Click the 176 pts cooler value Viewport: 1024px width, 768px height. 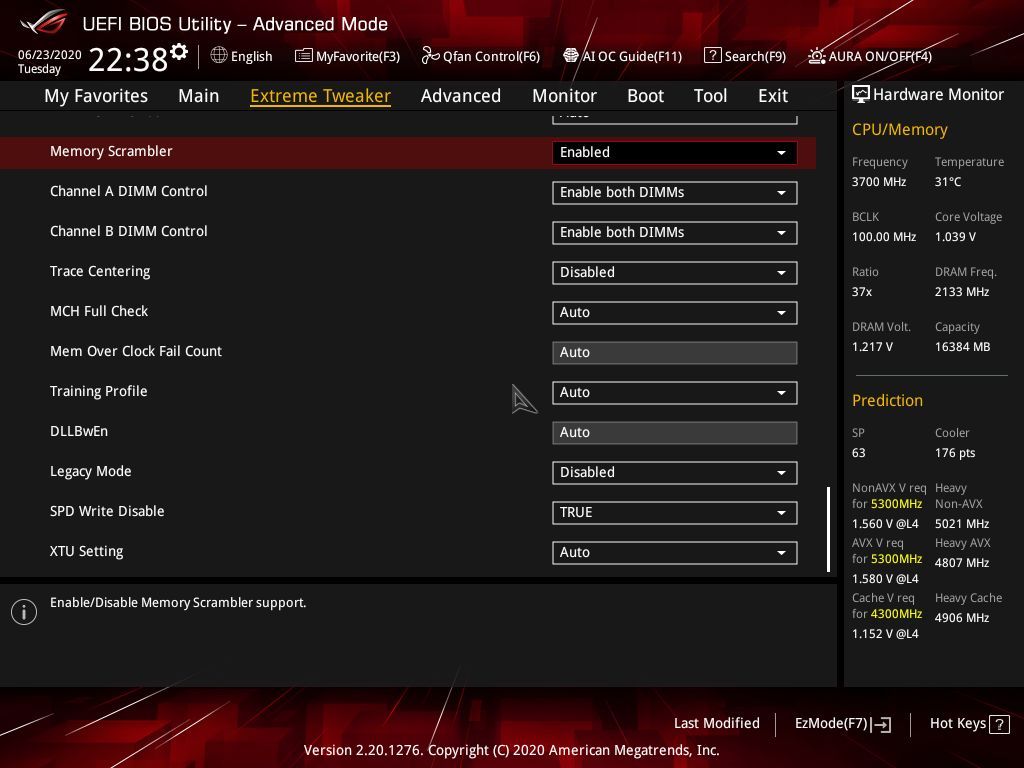point(955,453)
